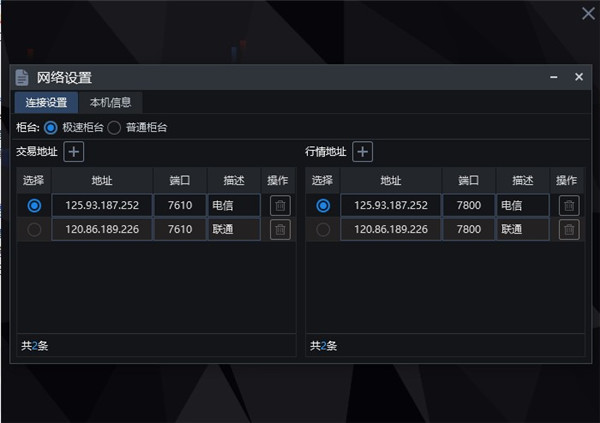Click 共2条 count under 行情地址 table
The width and height of the screenshot is (600, 423).
[323, 346]
